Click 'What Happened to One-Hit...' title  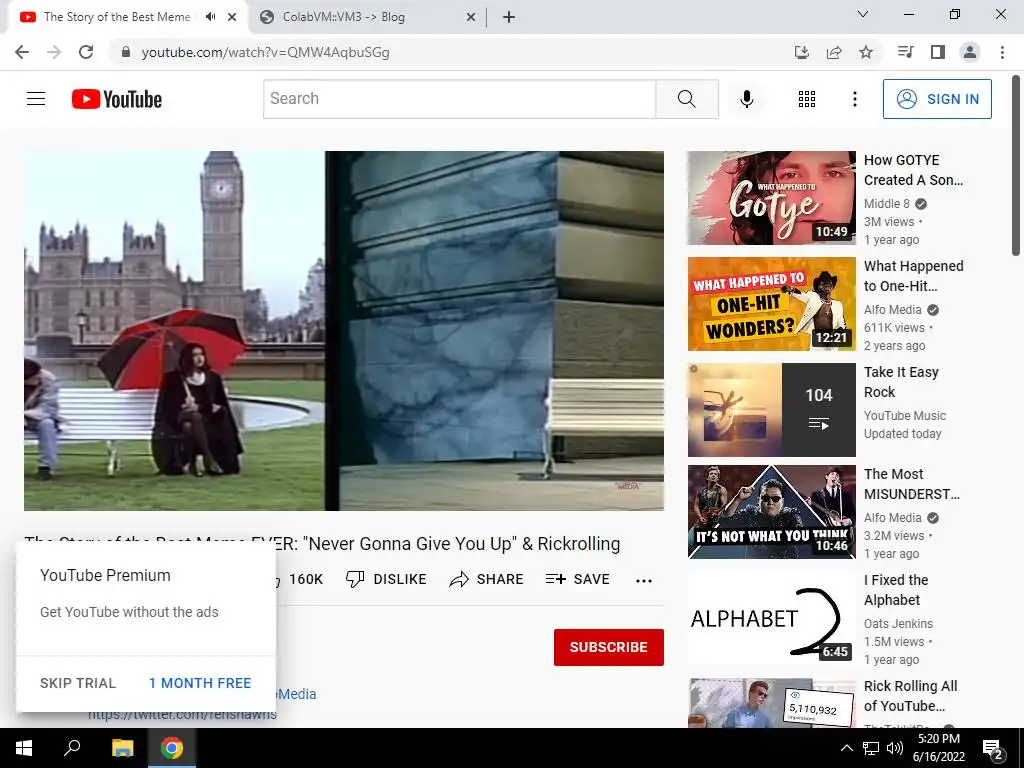pyautogui.click(x=914, y=276)
